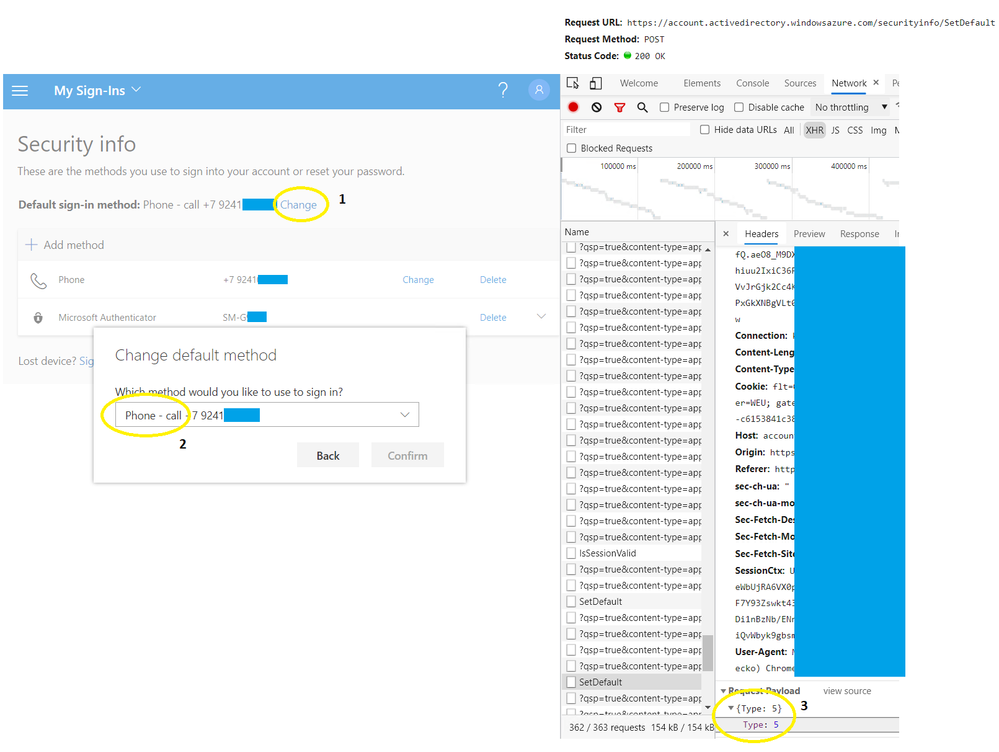This screenshot has height=752, width=999.
Task: Open the sign-in method combo box
Action: [x=267, y=415]
